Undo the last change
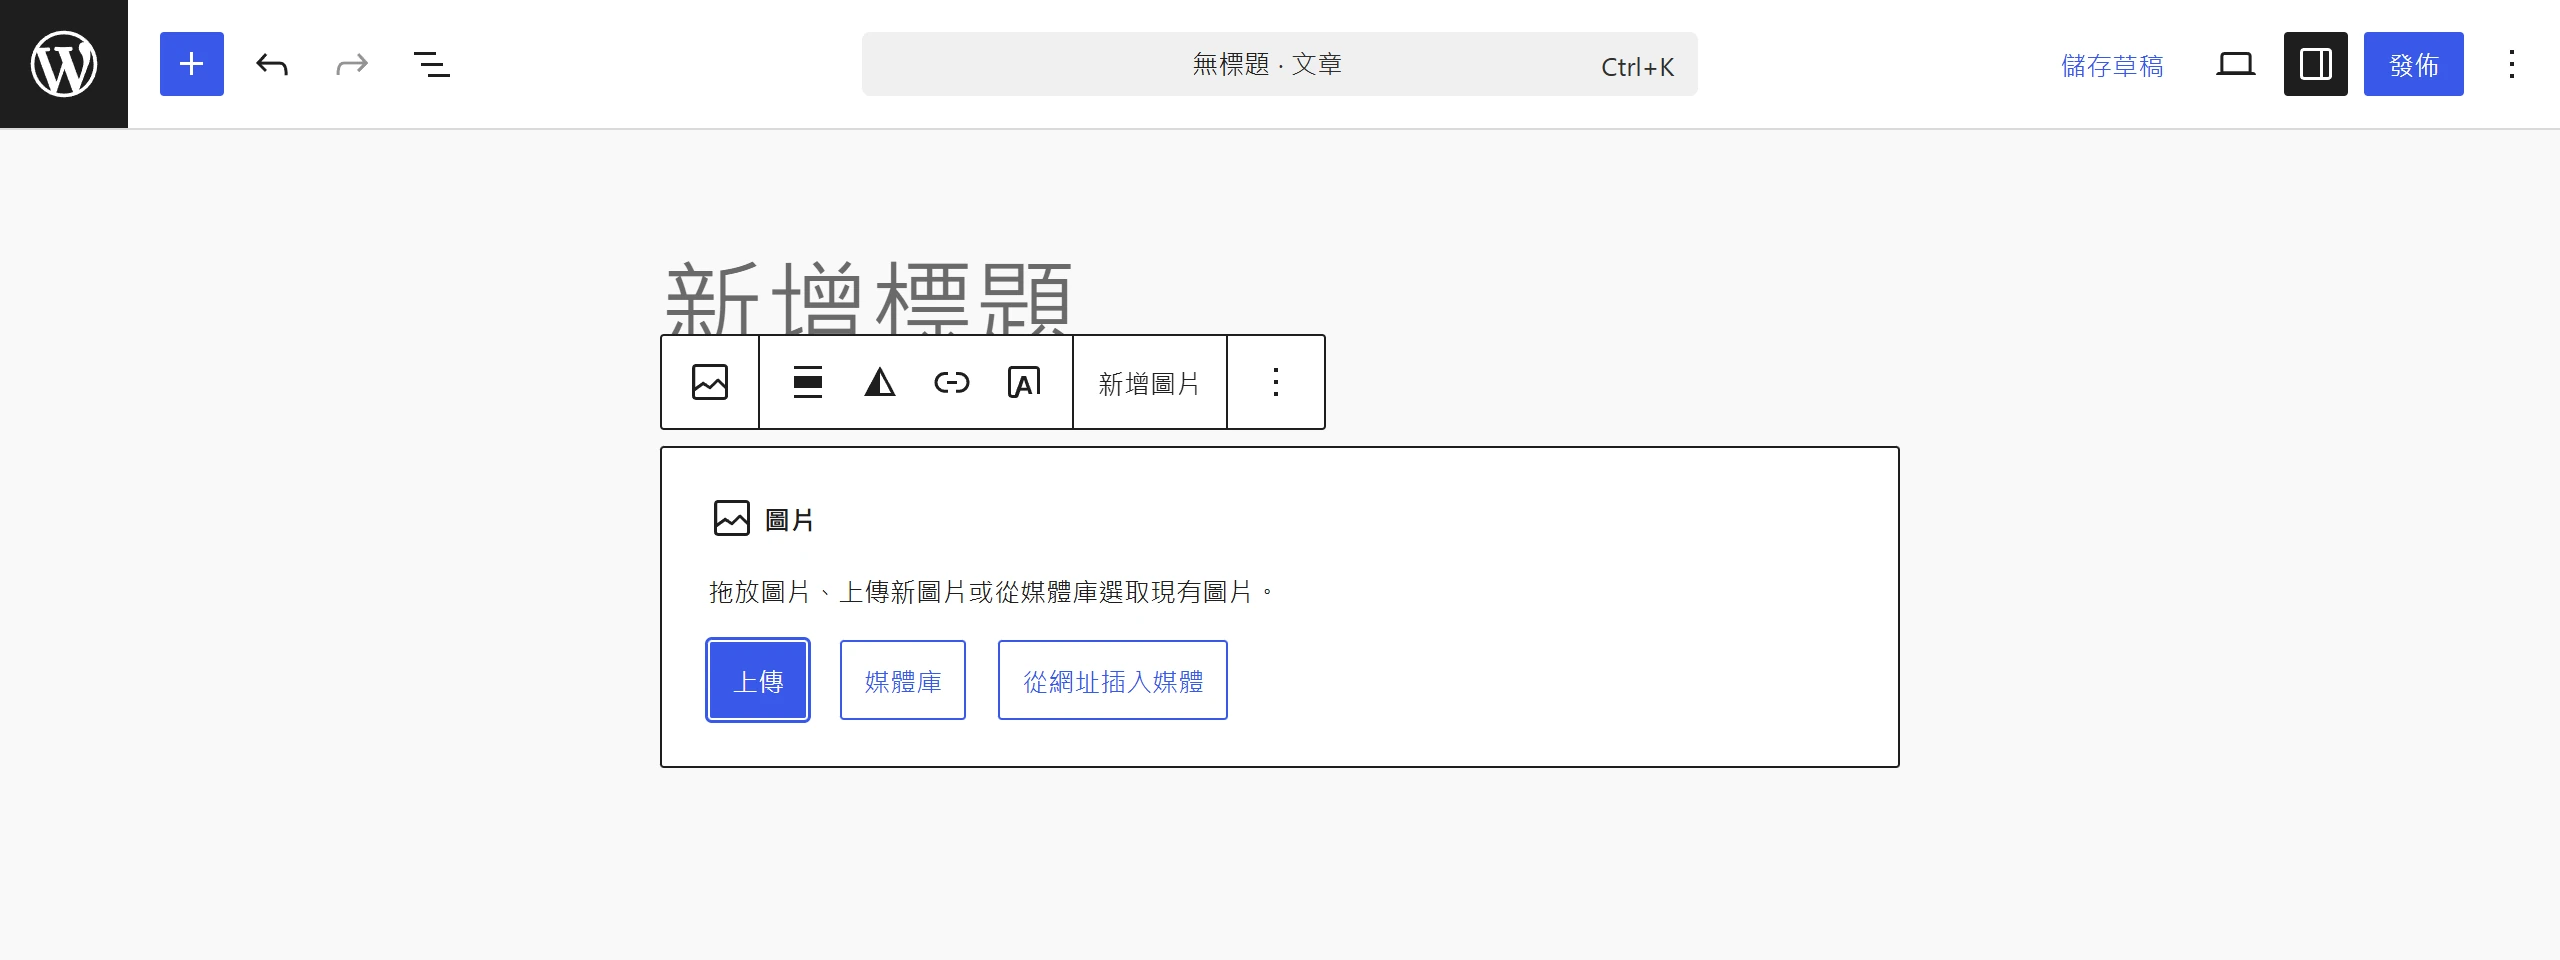Viewport: 2560px width, 960px height. [272, 64]
